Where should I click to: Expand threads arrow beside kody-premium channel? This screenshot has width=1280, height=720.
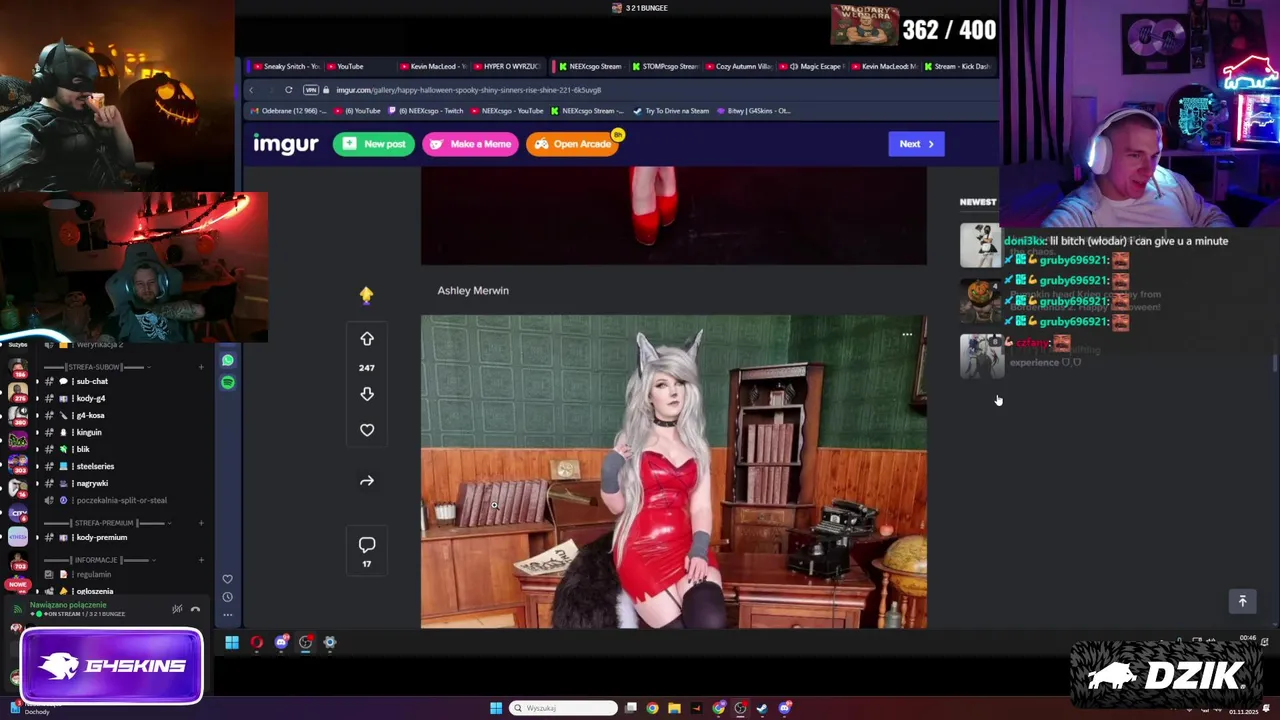click(x=38, y=537)
